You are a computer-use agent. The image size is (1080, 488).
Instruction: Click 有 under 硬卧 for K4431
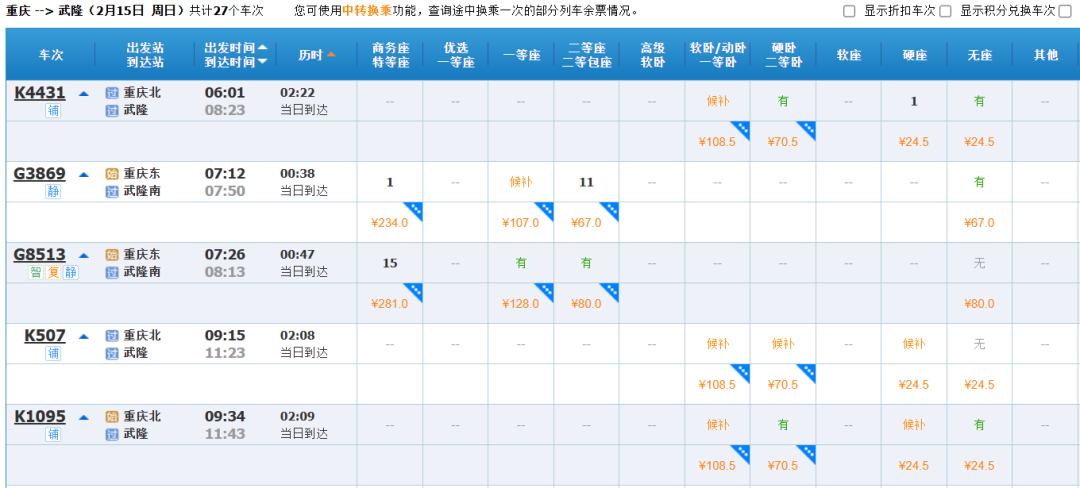783,101
